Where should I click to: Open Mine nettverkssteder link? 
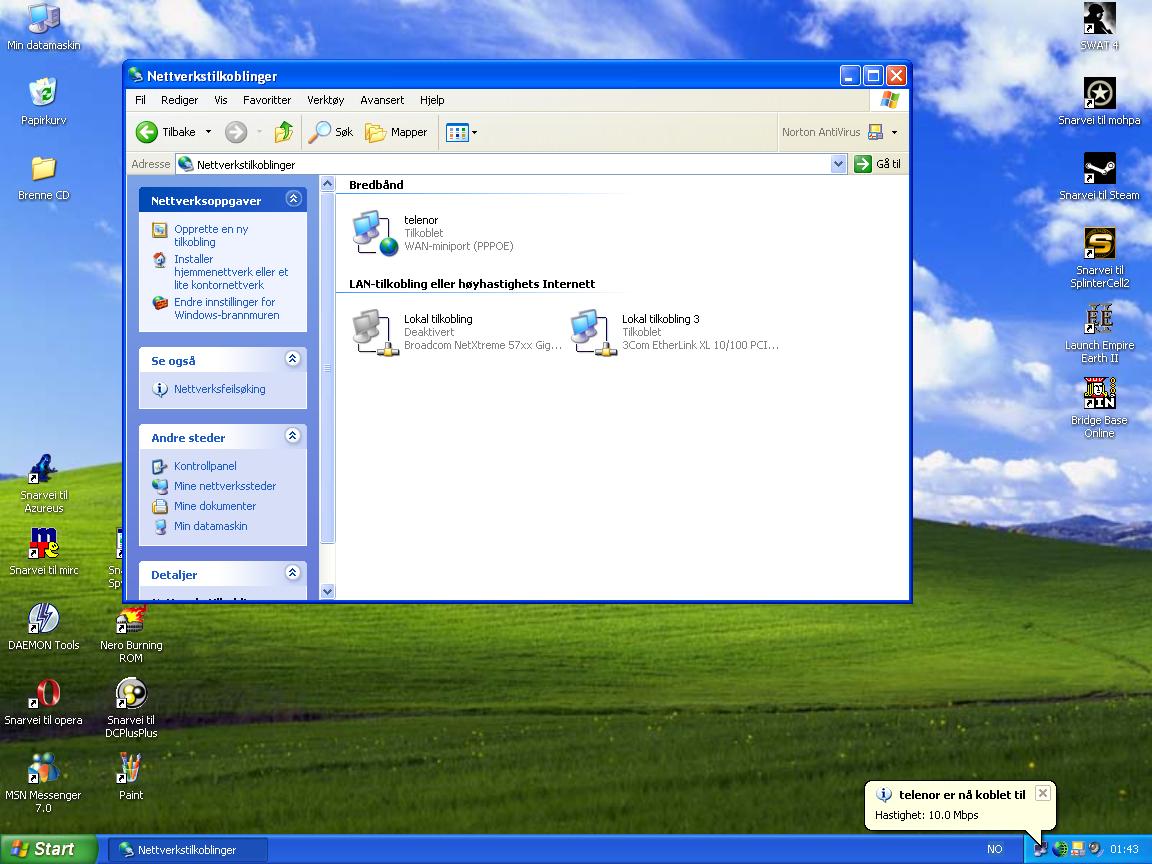click(225, 486)
